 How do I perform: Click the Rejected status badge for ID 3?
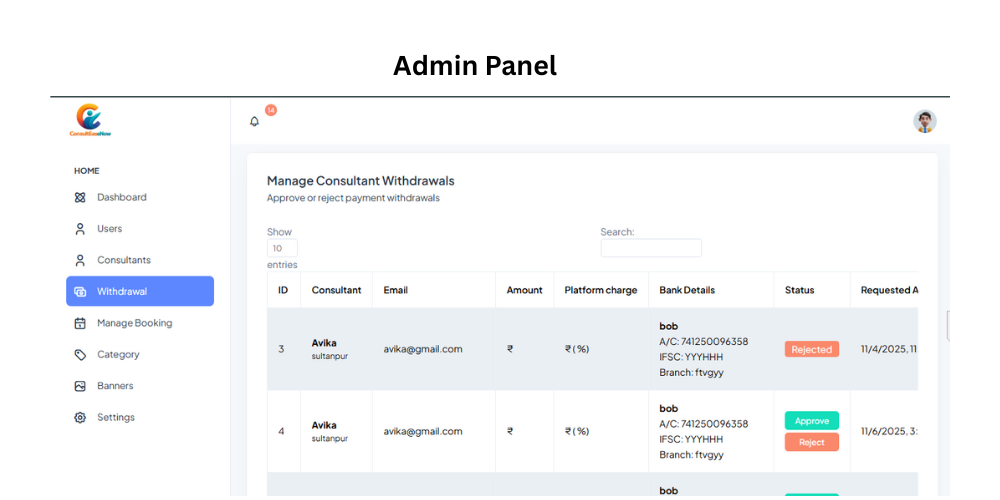[x=811, y=349]
